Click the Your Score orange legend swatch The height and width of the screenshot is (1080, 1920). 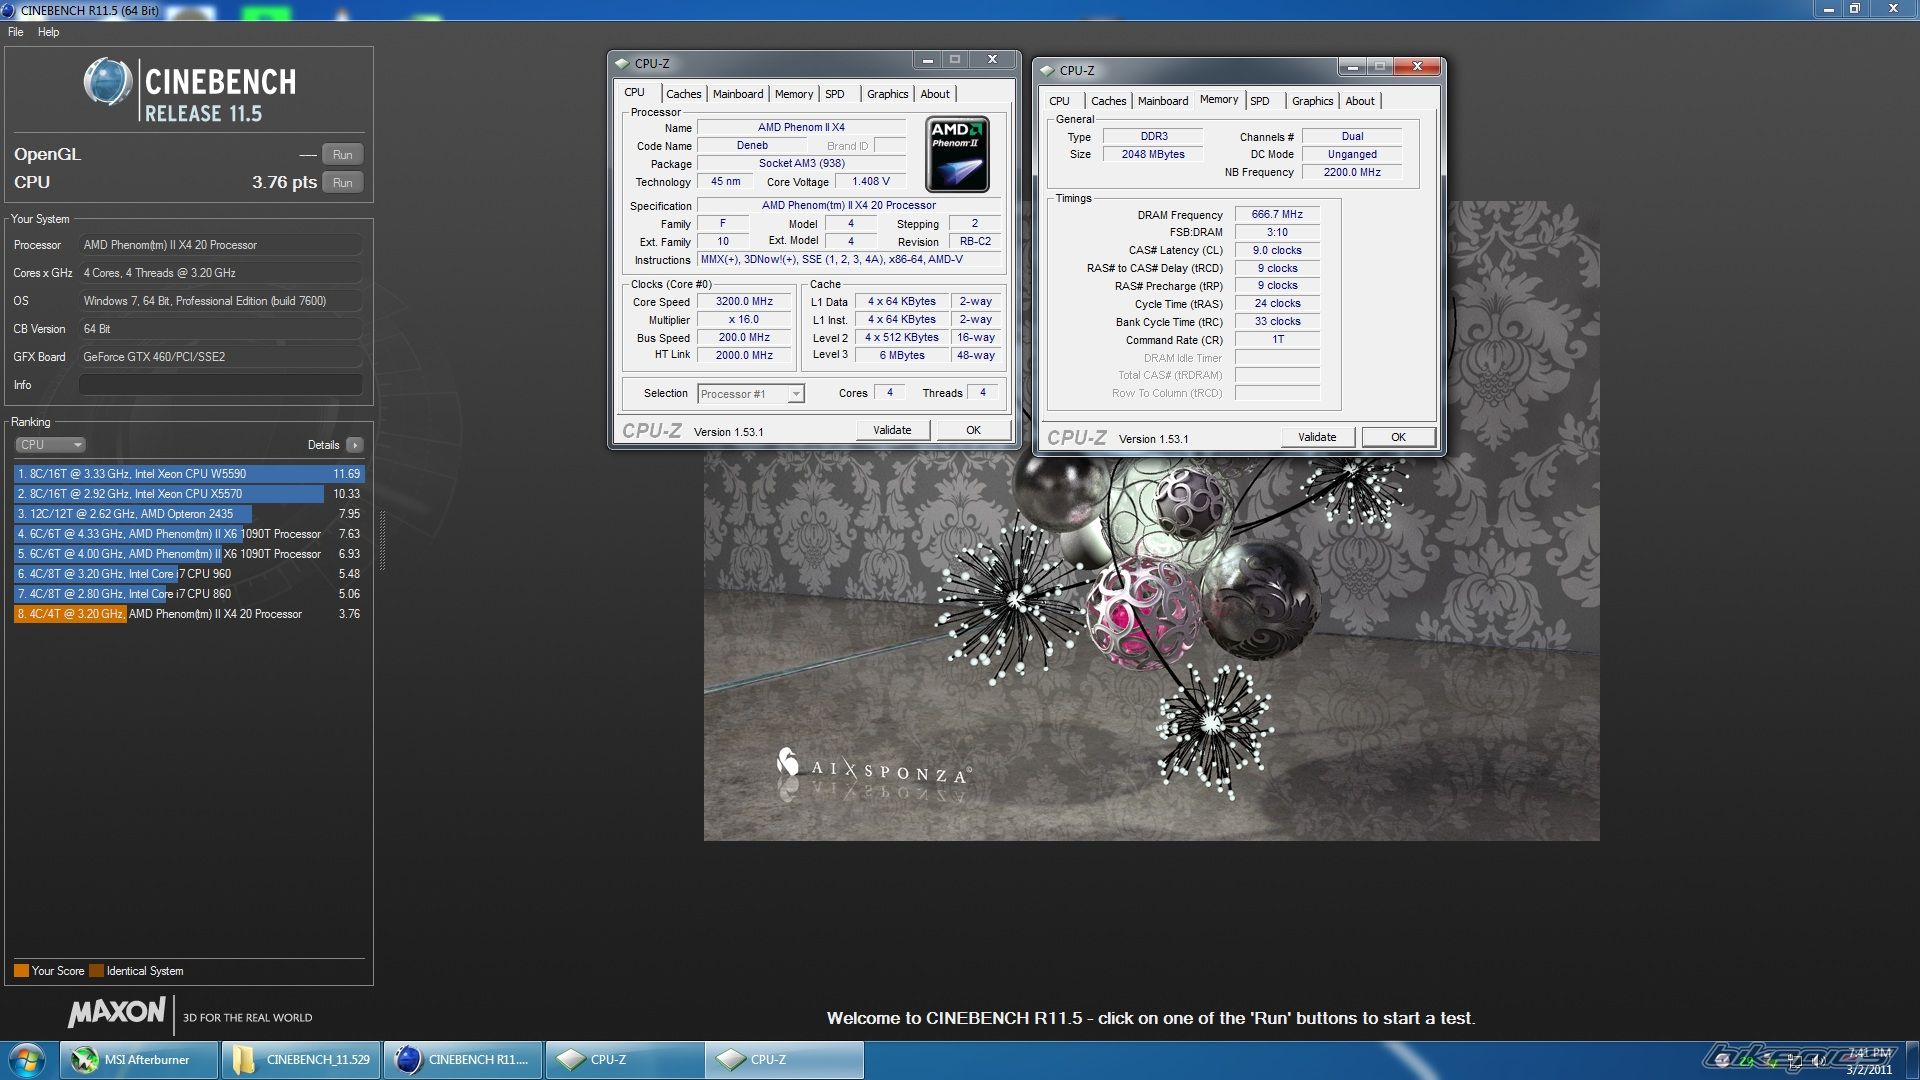21,971
